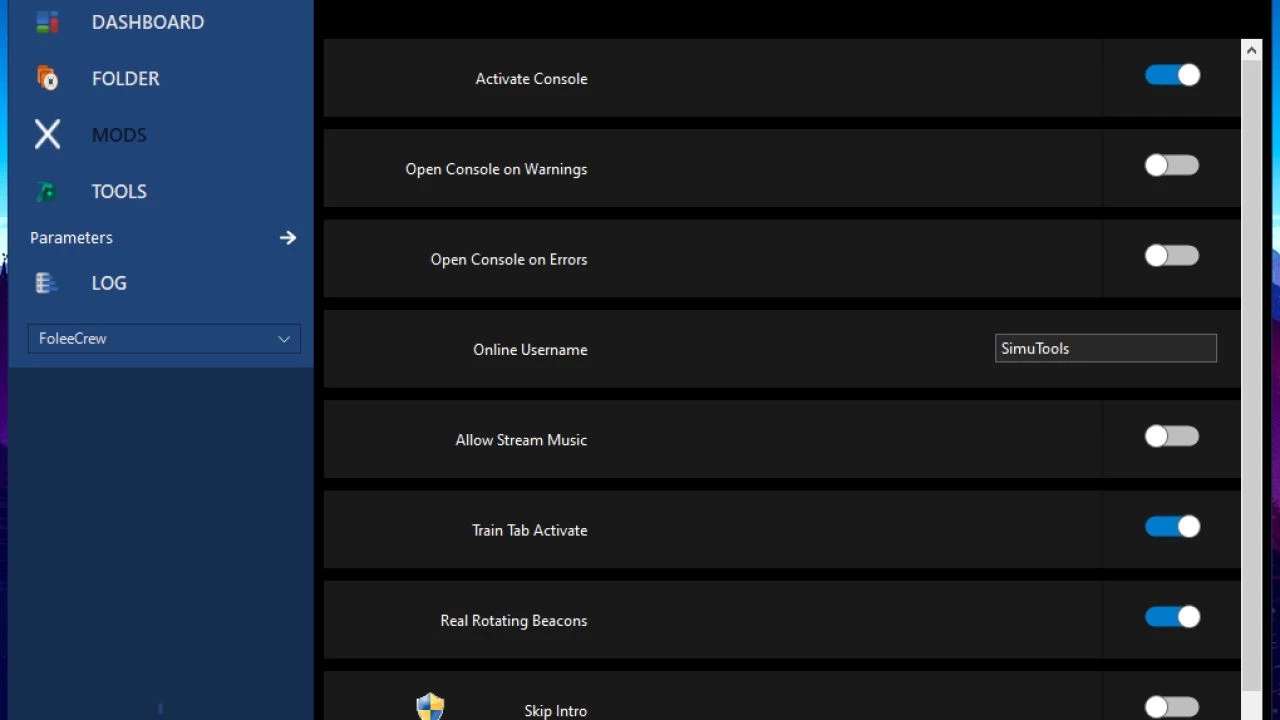Click the Tools icon in sidebar
This screenshot has width=1280, height=720.
(47, 191)
